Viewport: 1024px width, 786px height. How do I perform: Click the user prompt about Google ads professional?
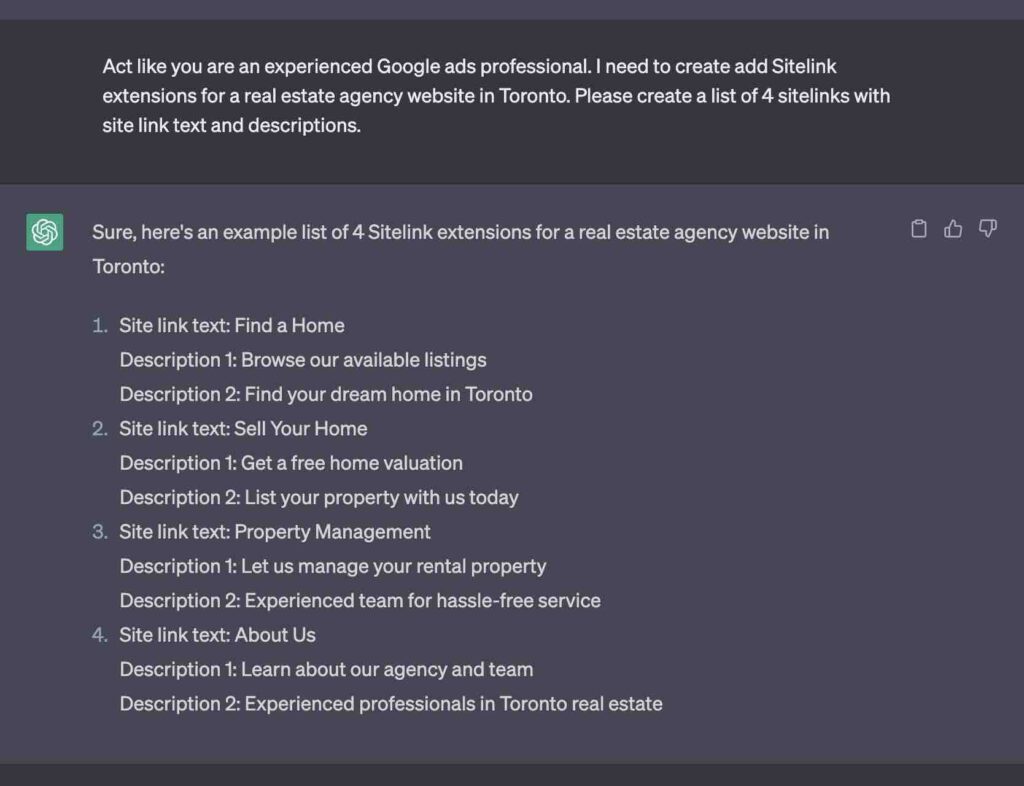point(496,95)
